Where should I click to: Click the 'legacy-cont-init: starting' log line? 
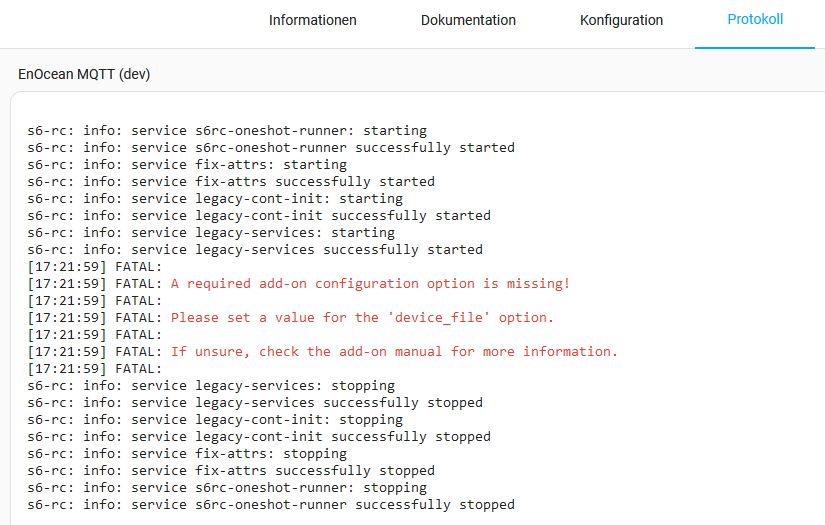(215, 199)
